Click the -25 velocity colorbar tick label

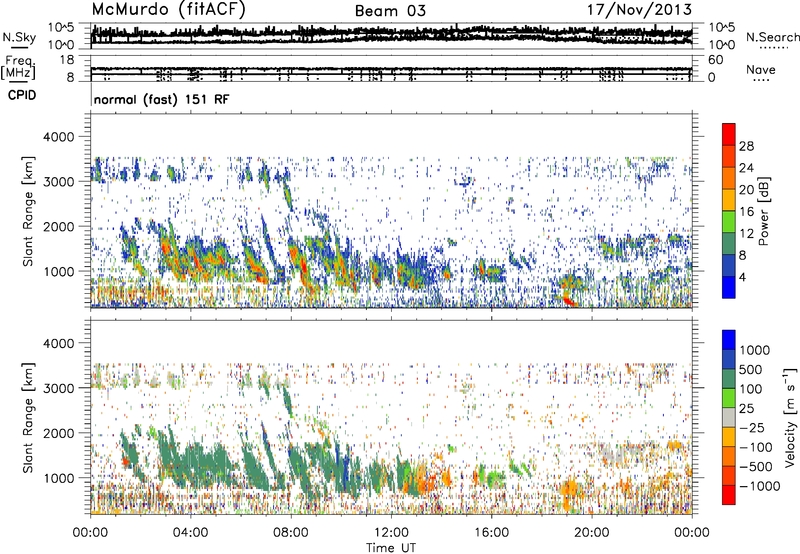coord(751,427)
